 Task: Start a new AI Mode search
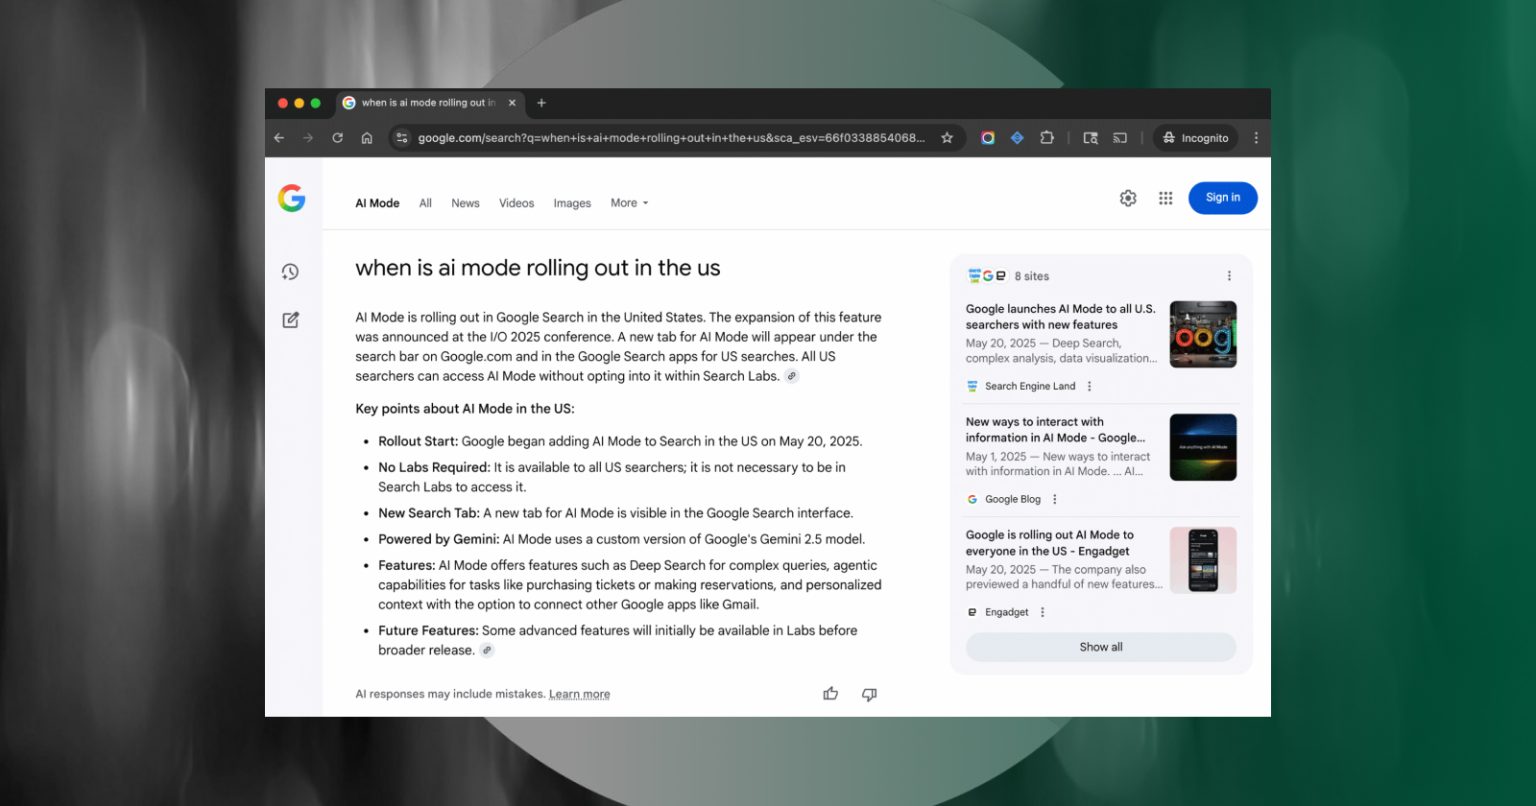(x=290, y=320)
